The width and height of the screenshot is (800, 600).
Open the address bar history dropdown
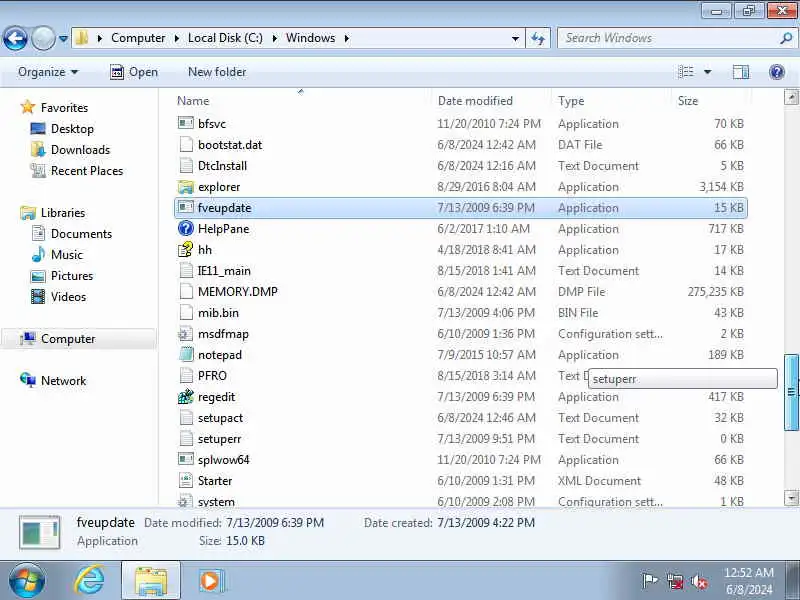coord(515,38)
